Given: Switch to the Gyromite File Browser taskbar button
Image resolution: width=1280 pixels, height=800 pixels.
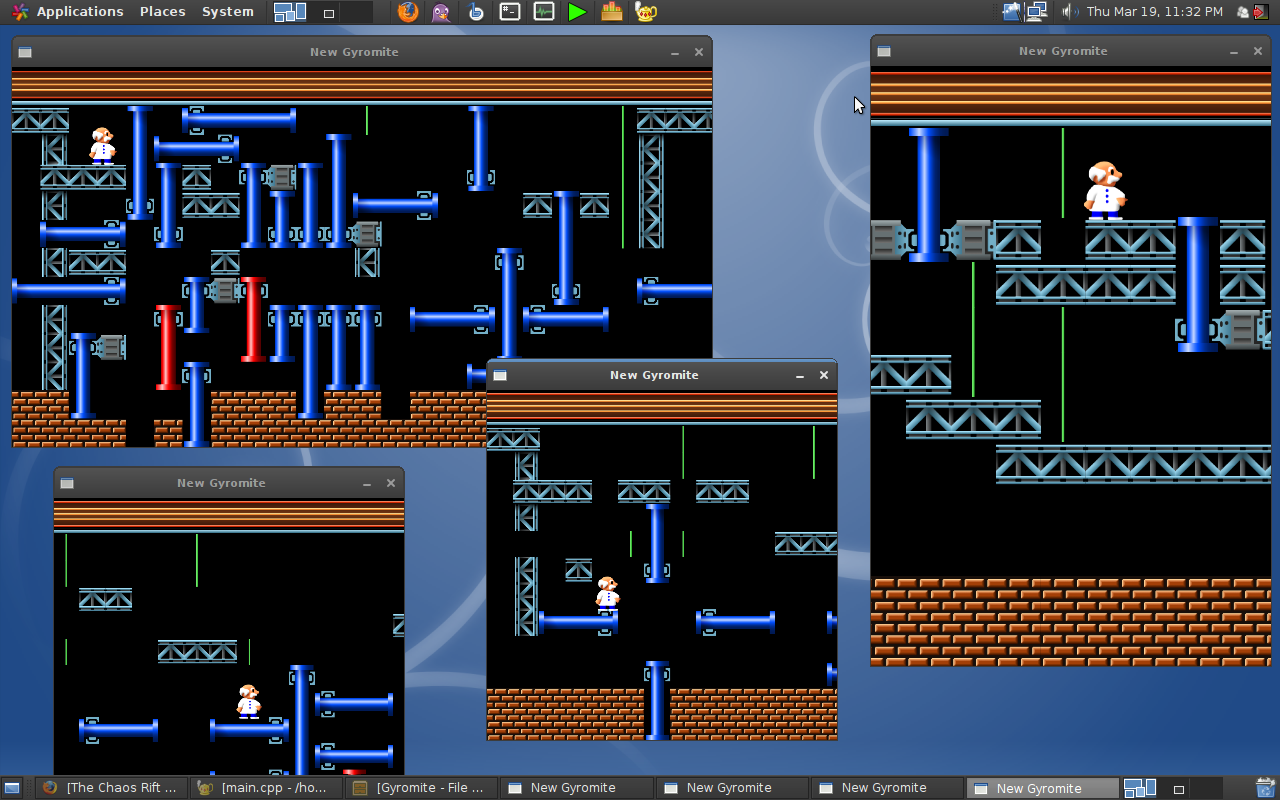Looking at the screenshot, I should click(x=421, y=788).
